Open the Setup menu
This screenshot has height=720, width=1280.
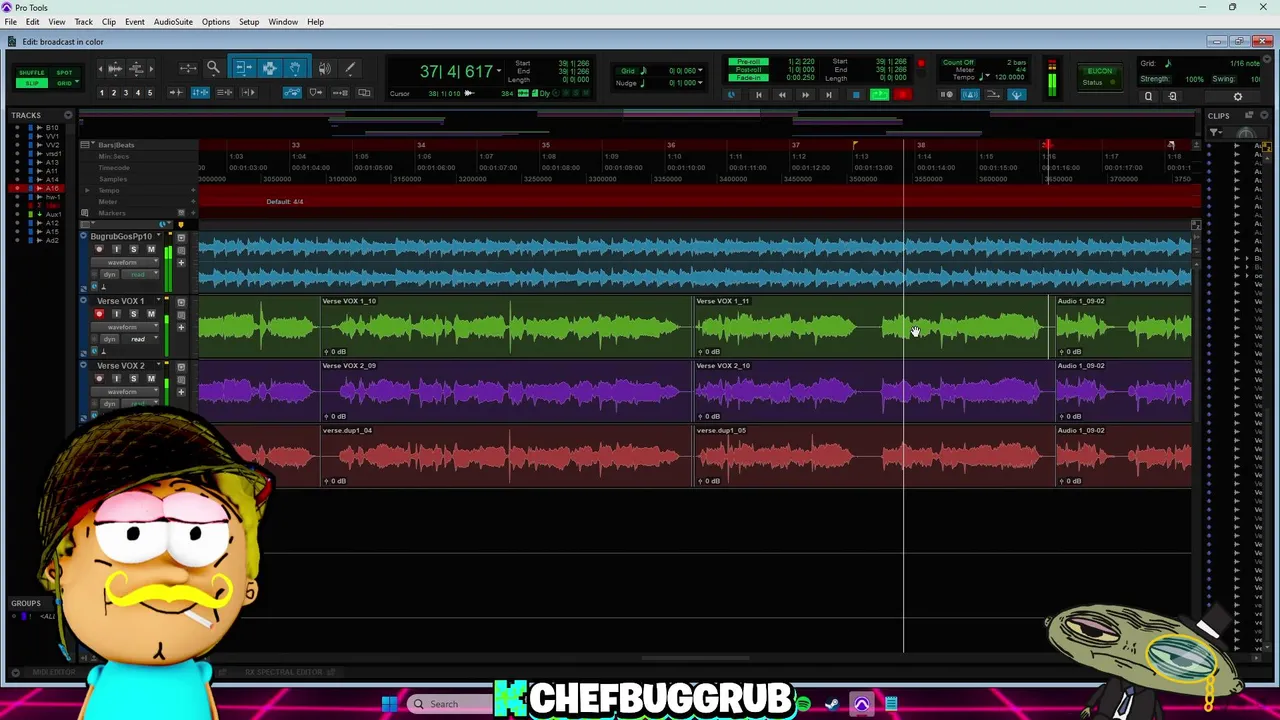(249, 22)
